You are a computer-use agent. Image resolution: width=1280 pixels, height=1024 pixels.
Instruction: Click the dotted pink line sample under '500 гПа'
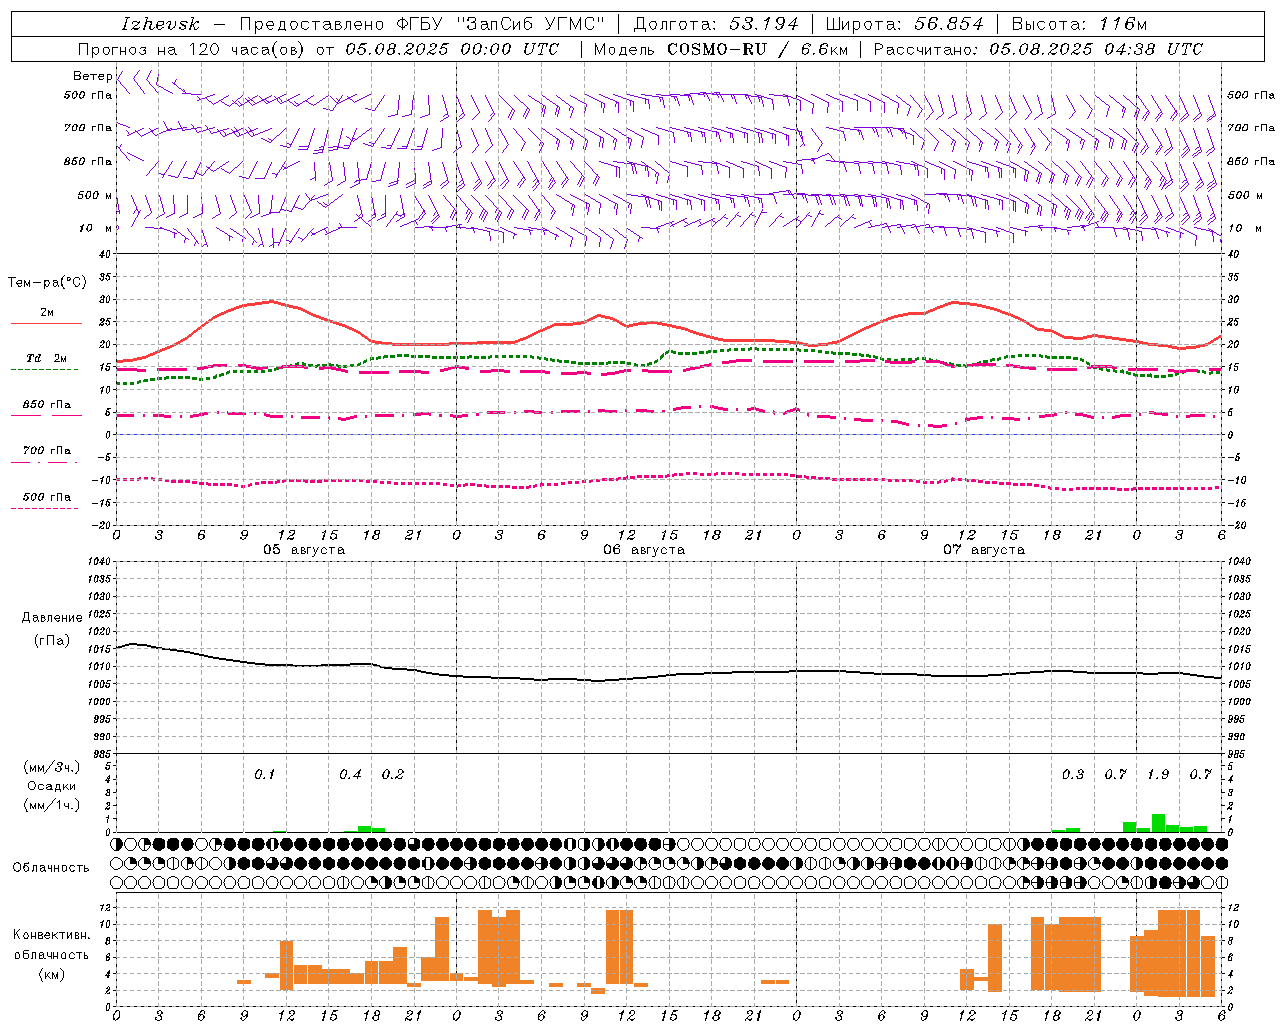(44, 509)
